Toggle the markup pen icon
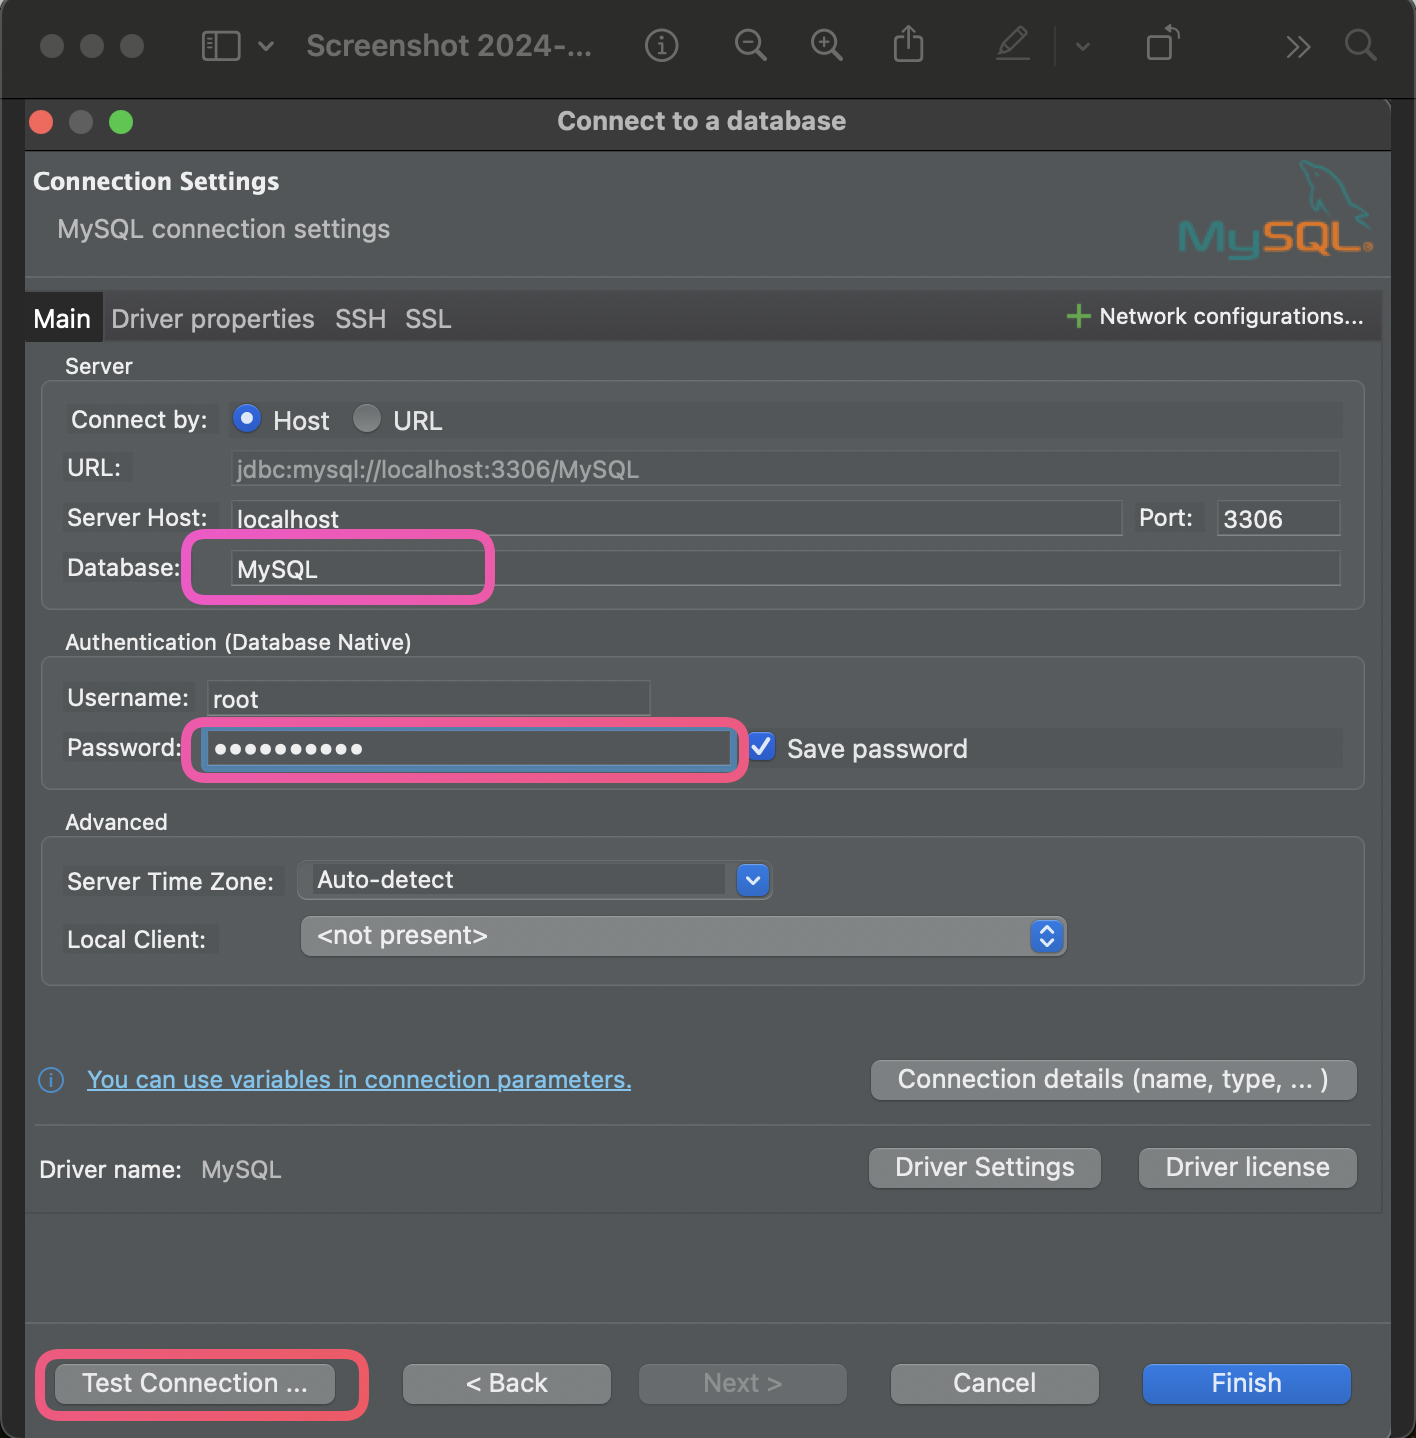Viewport: 1416px width, 1438px height. (1013, 45)
